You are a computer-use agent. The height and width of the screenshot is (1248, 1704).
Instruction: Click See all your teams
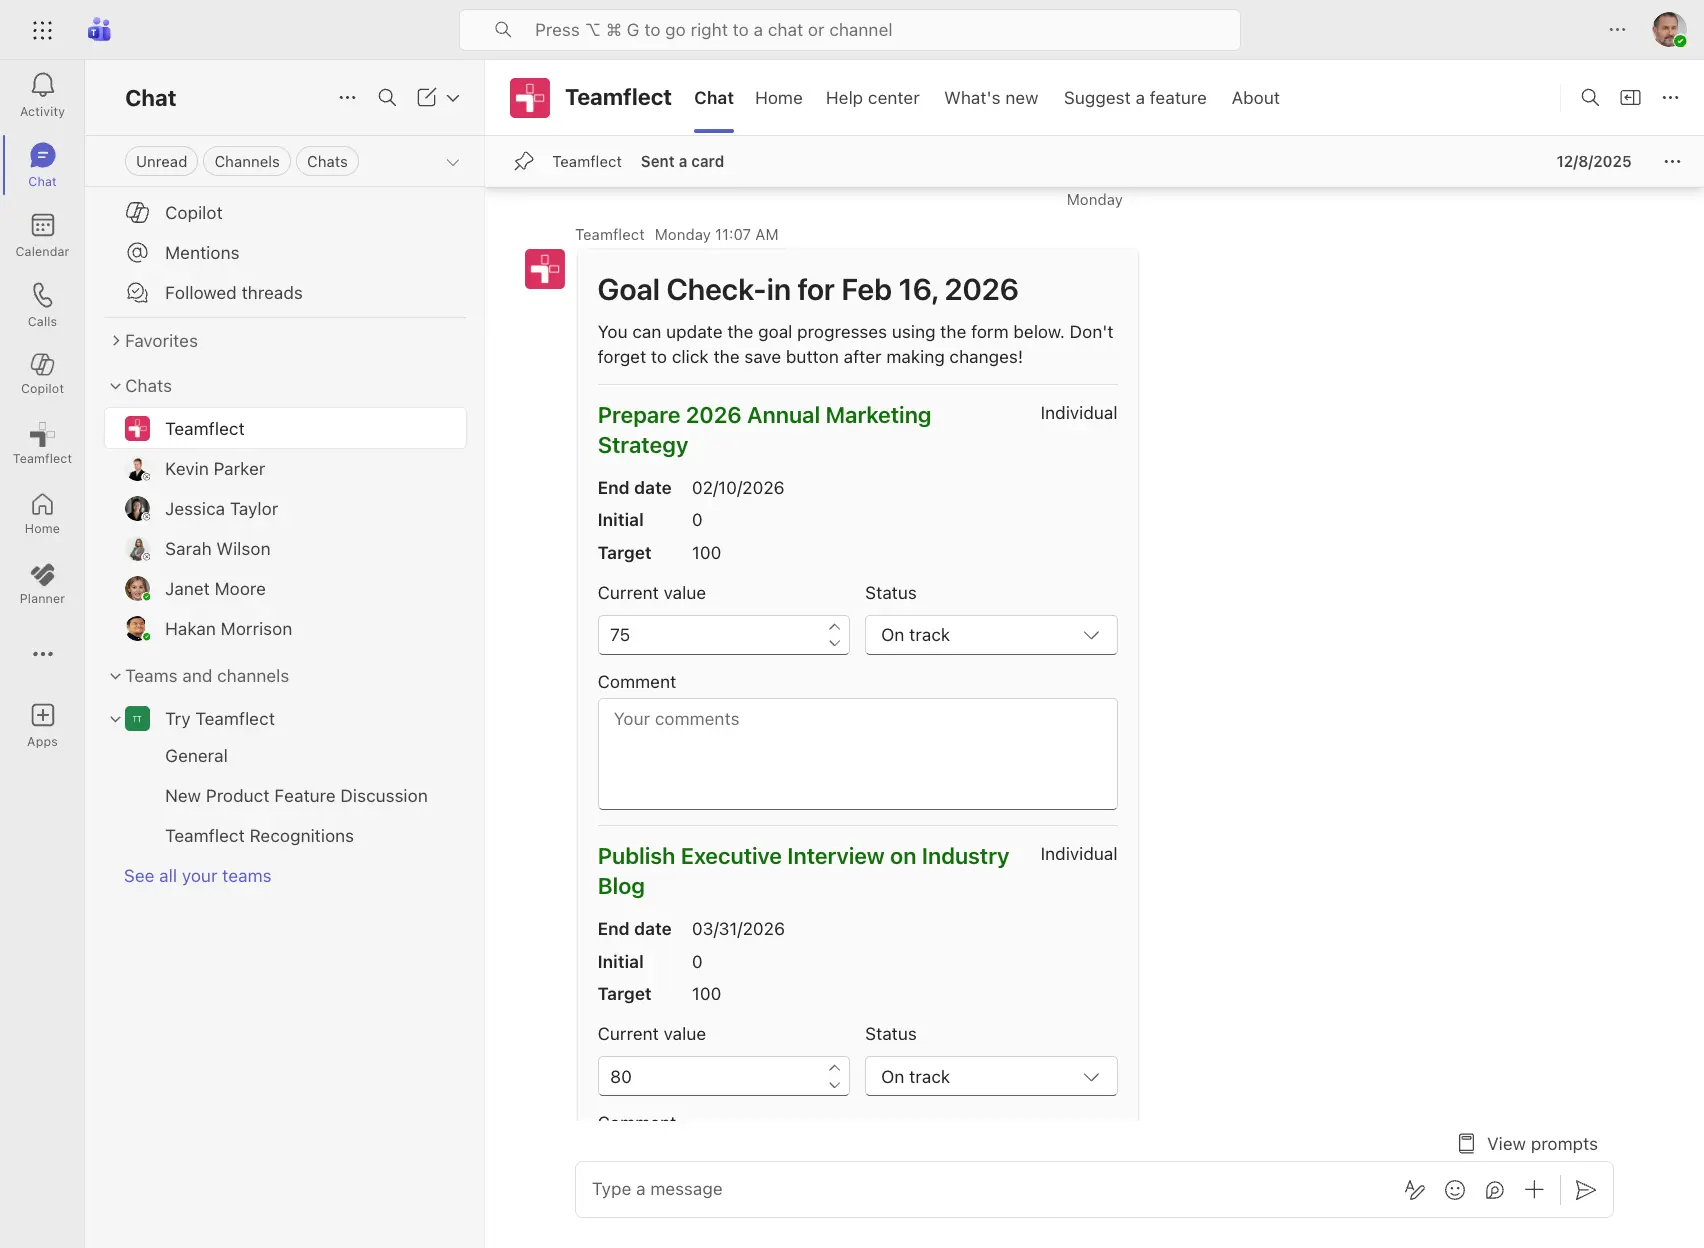point(197,875)
